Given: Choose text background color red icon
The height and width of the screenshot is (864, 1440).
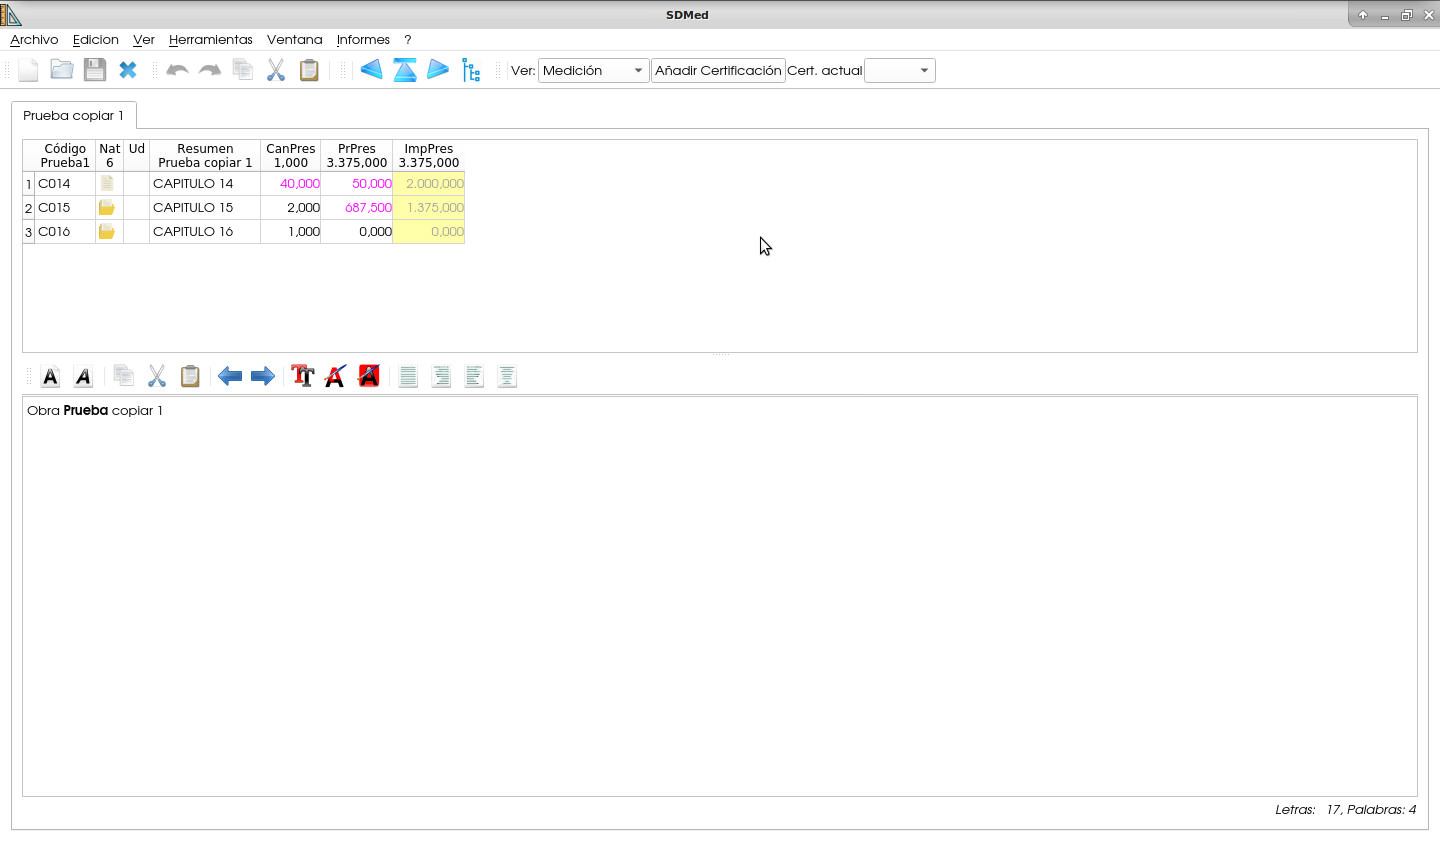Looking at the screenshot, I should (369, 376).
